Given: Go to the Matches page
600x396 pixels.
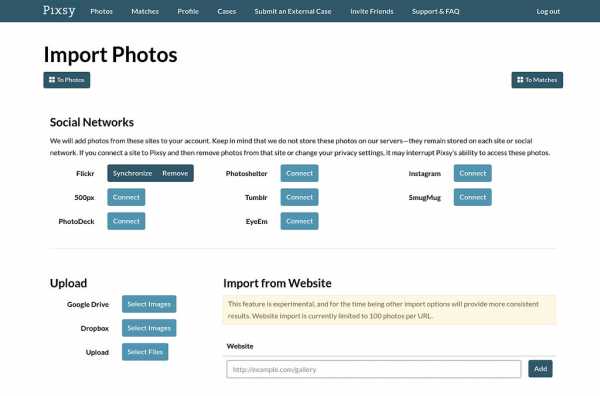Looking at the screenshot, I should 145,11.
